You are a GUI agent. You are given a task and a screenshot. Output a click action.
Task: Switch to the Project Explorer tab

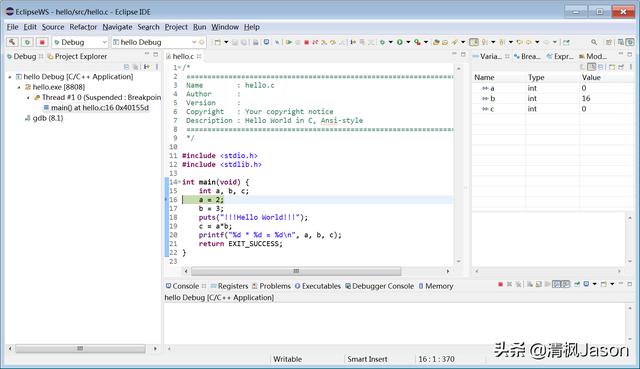(x=77, y=56)
